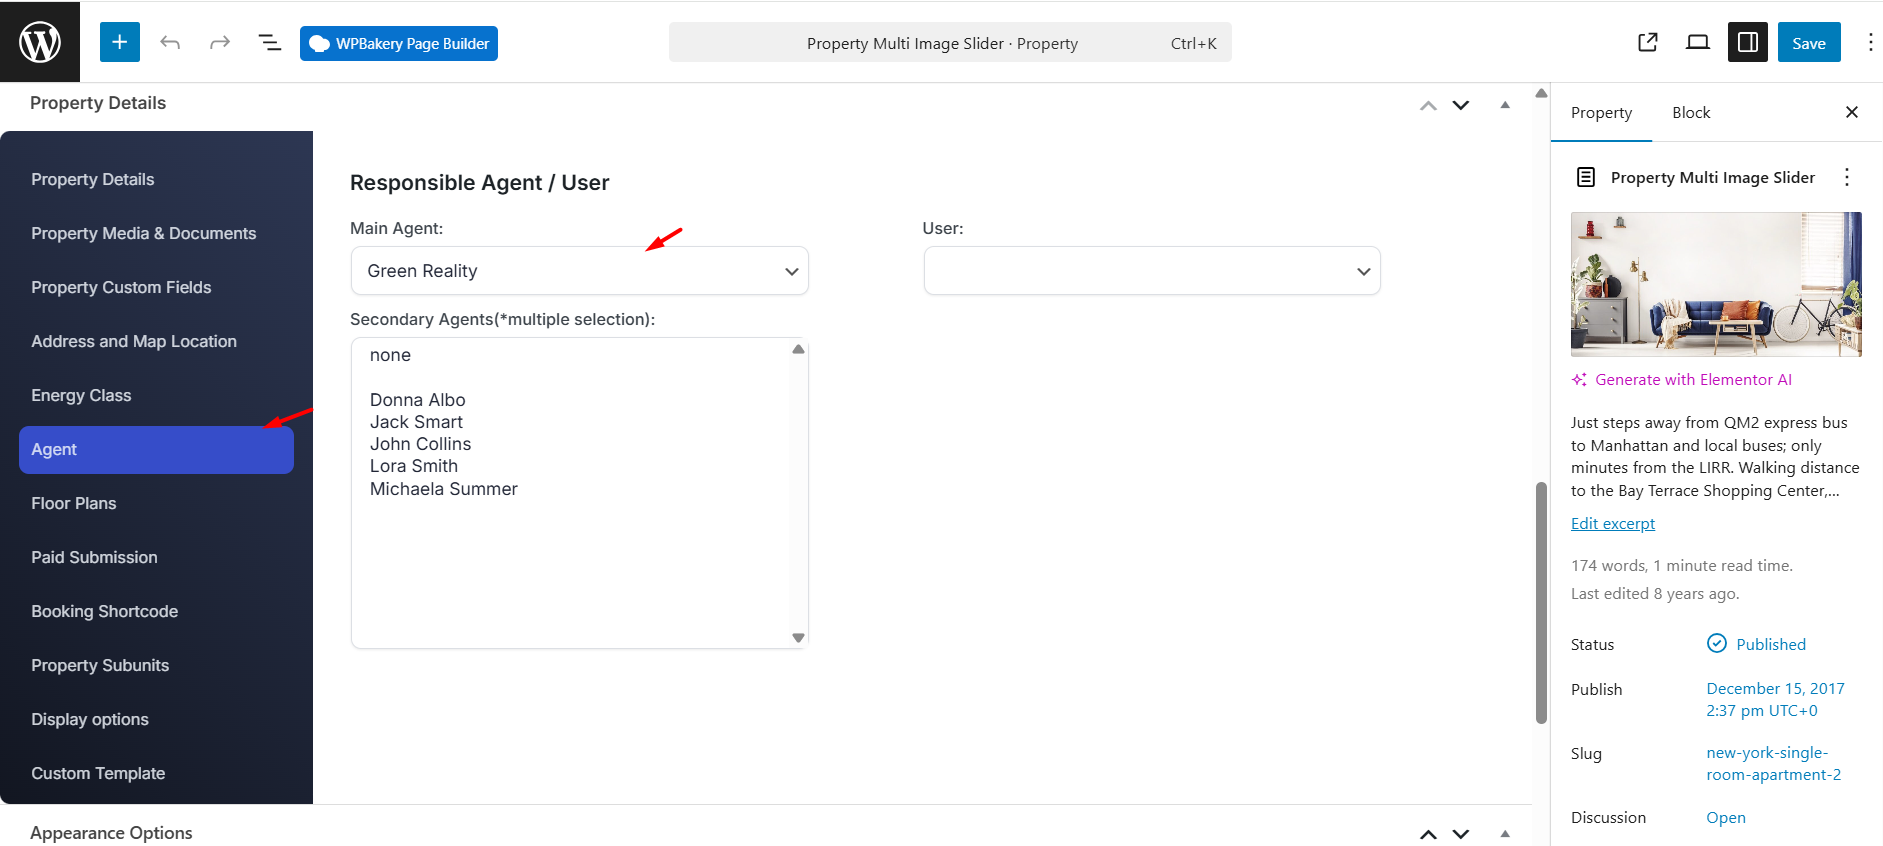Open the Main Agent dropdown
Image resolution: width=1883 pixels, height=846 pixels.
(579, 271)
